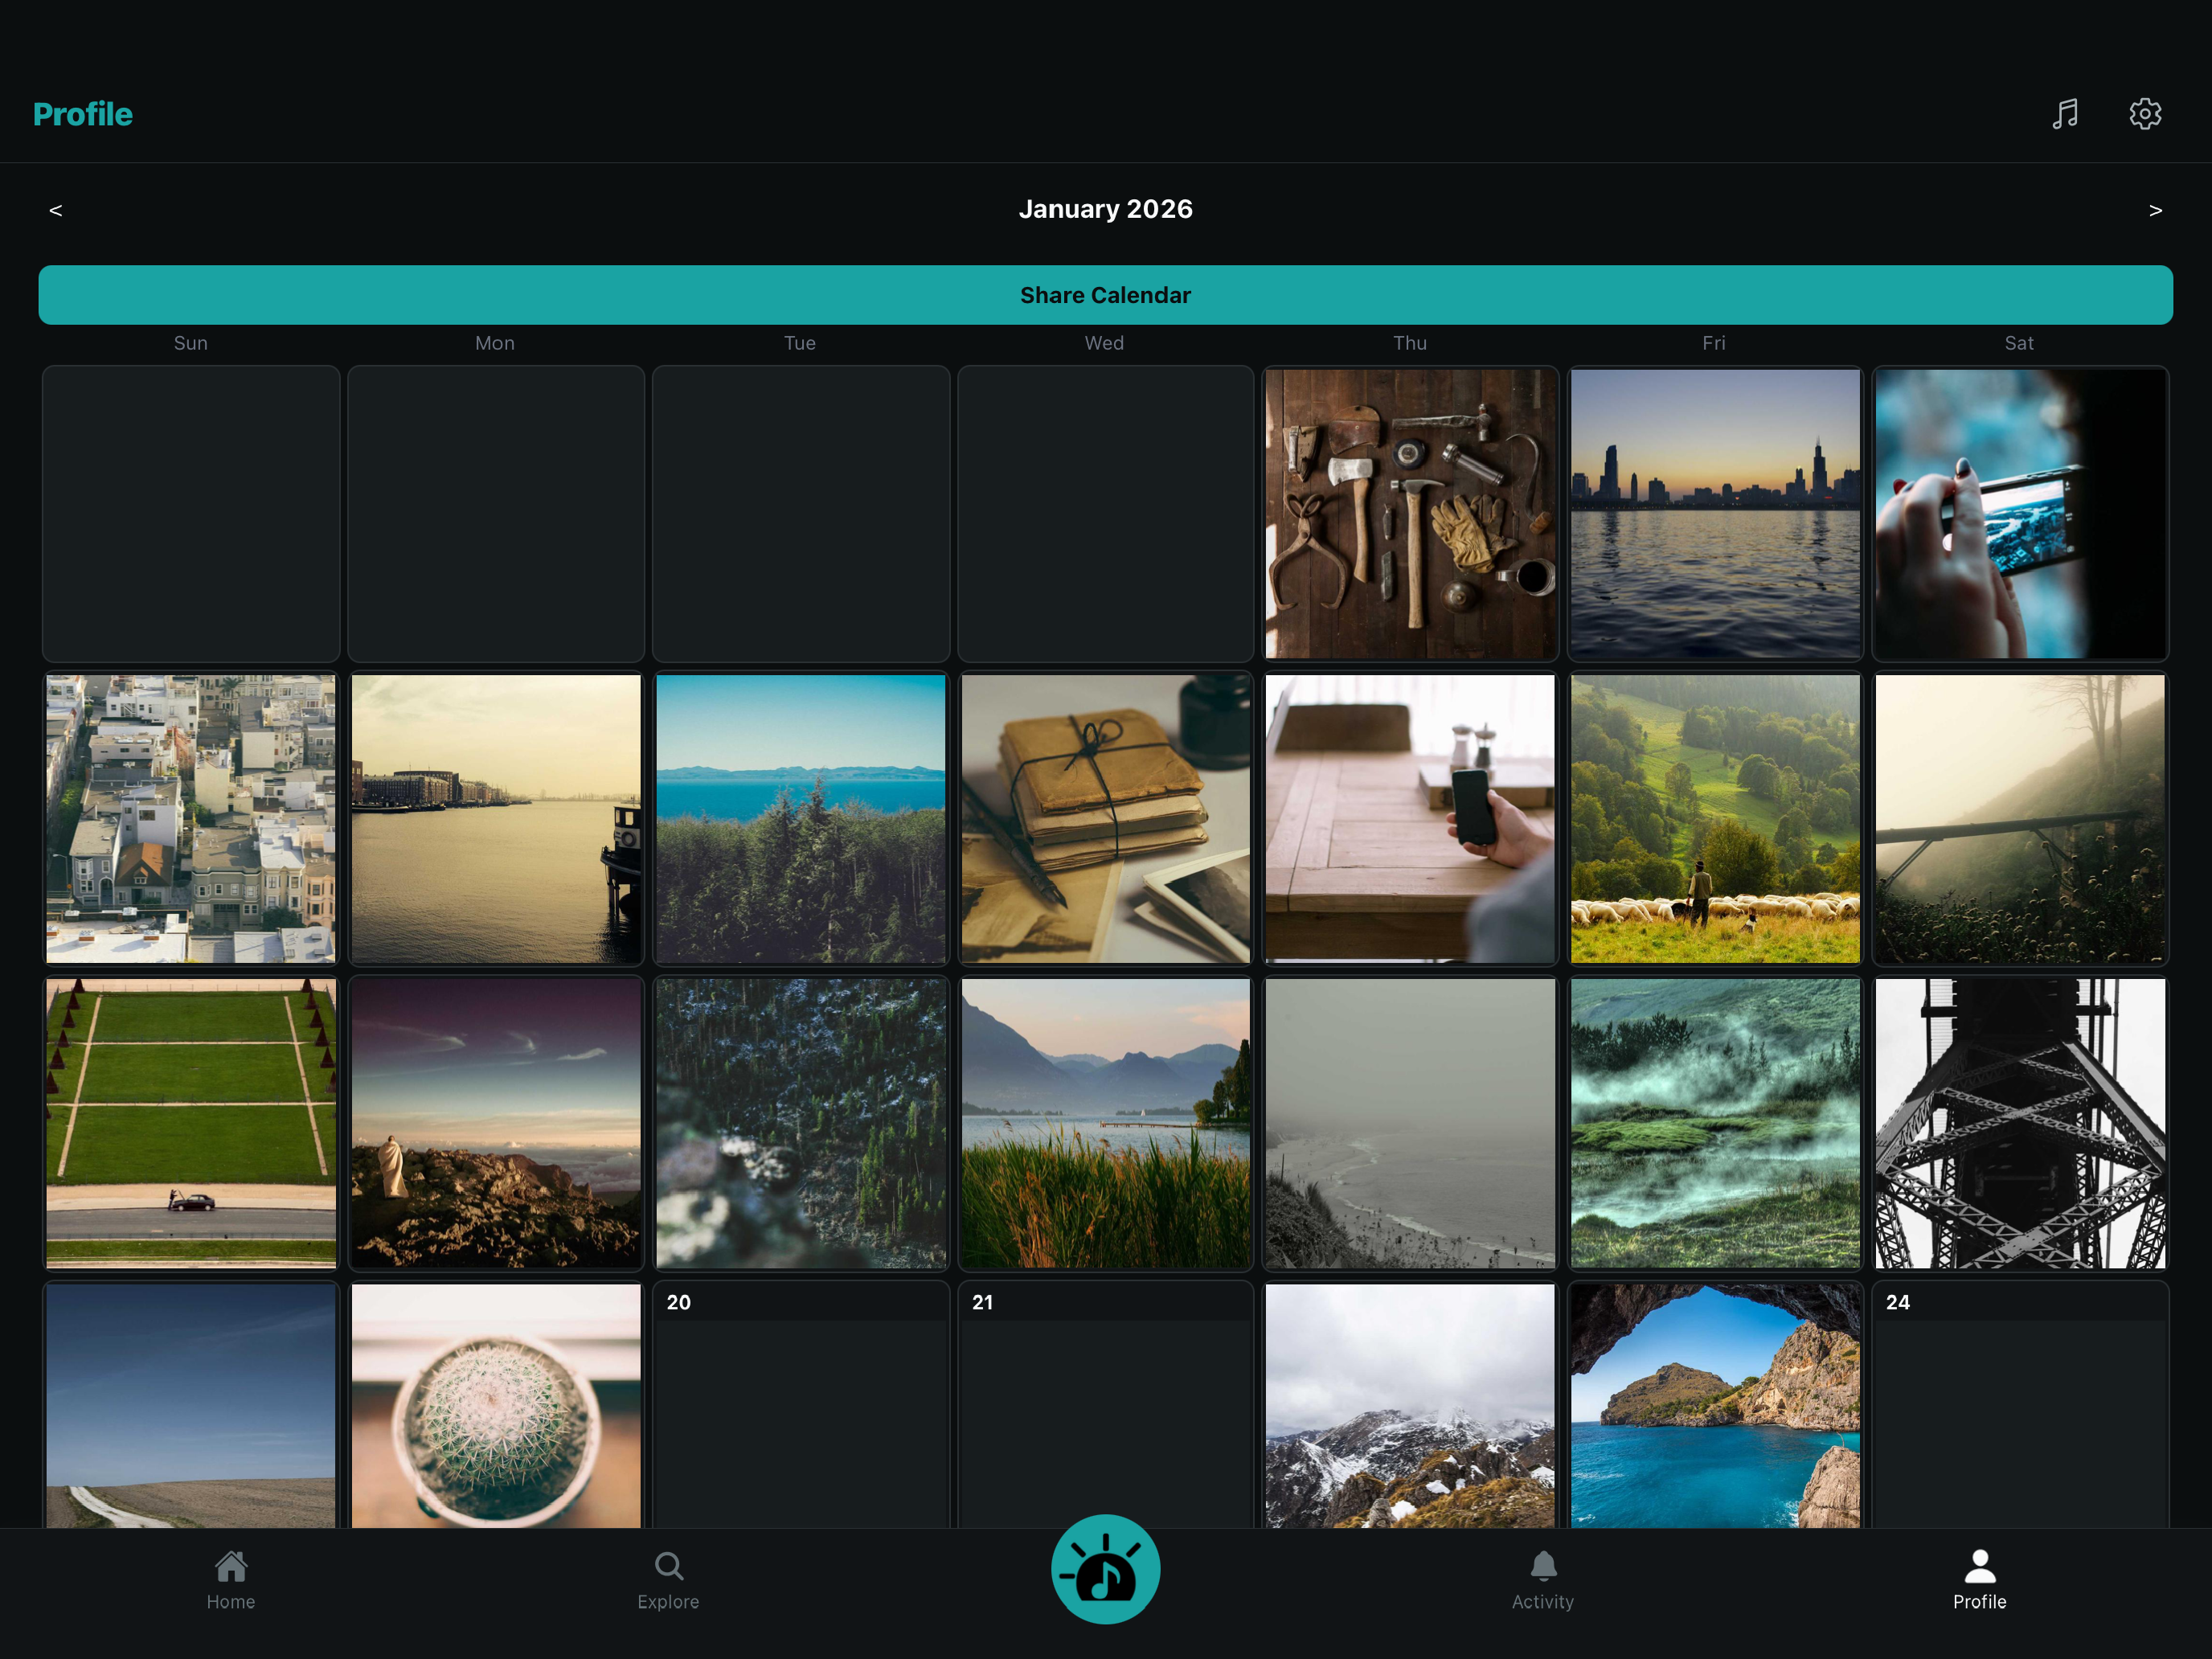Open the misty green marsh photo

point(1715,1124)
